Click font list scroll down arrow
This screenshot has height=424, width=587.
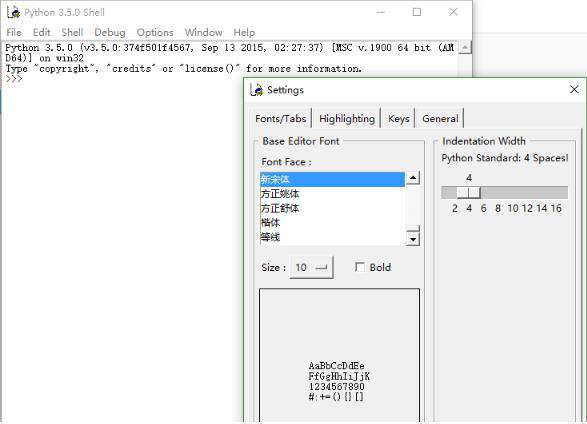click(413, 239)
